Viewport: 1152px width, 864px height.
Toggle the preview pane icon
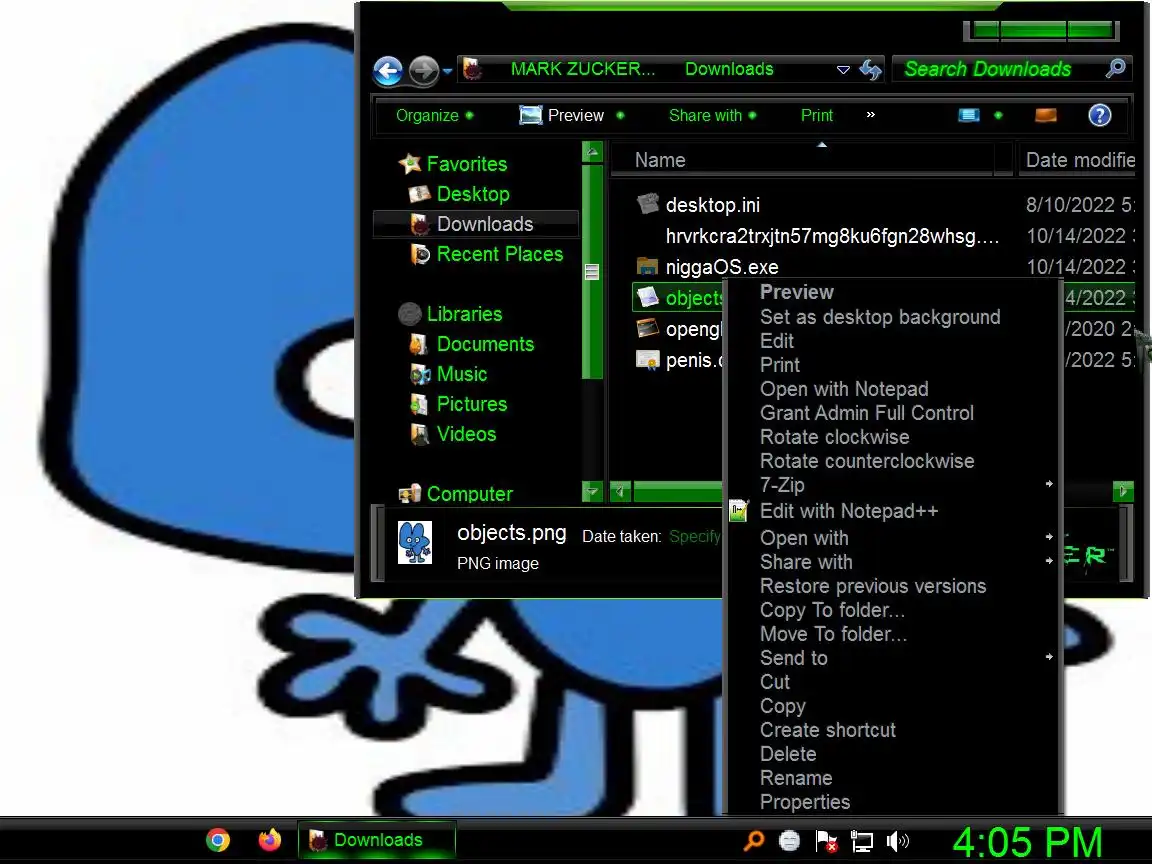(1045, 115)
